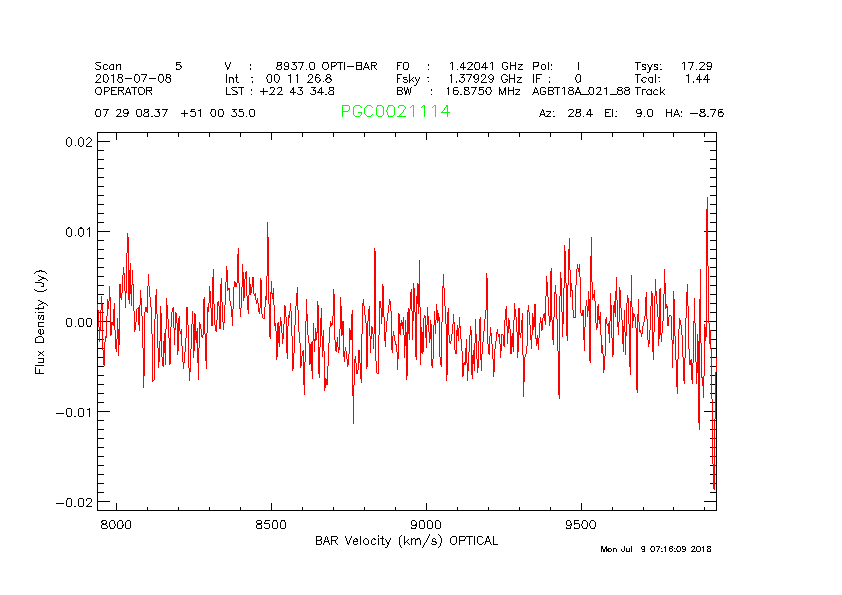Screen dimensions: 842x595
Task: Click the AGBT18A_021_88 Track project text
Action: coord(598,90)
